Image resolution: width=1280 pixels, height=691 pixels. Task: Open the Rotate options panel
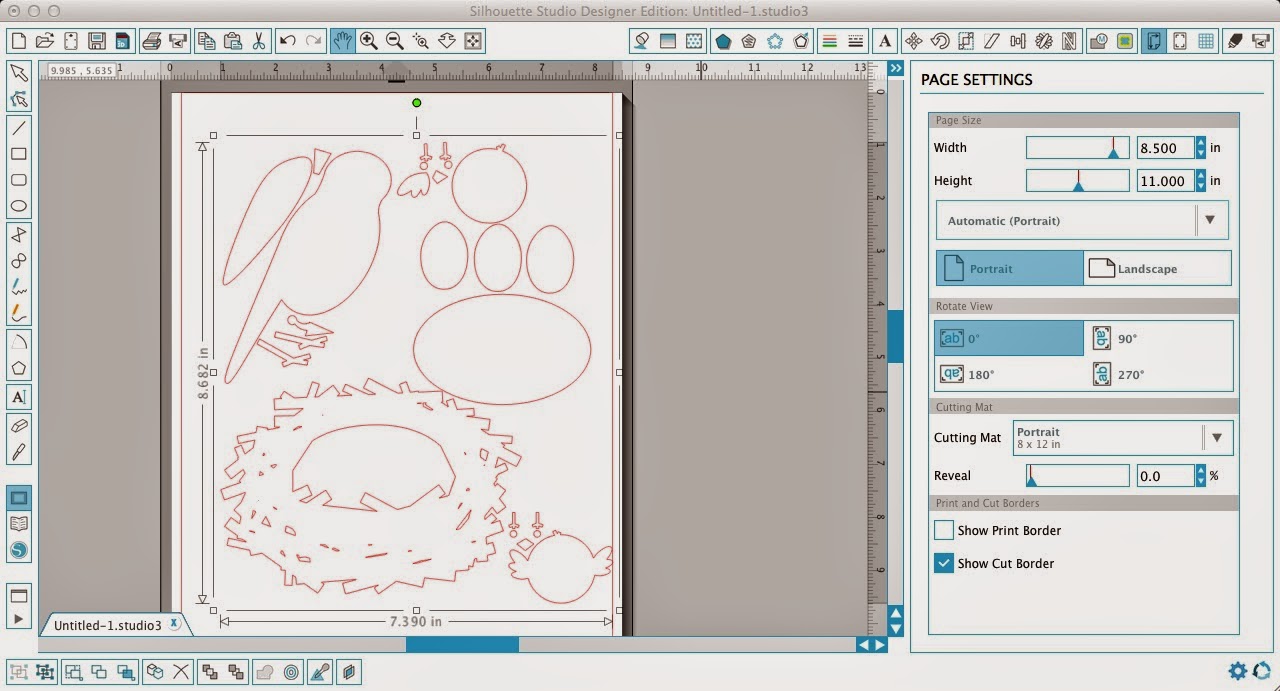pos(941,41)
